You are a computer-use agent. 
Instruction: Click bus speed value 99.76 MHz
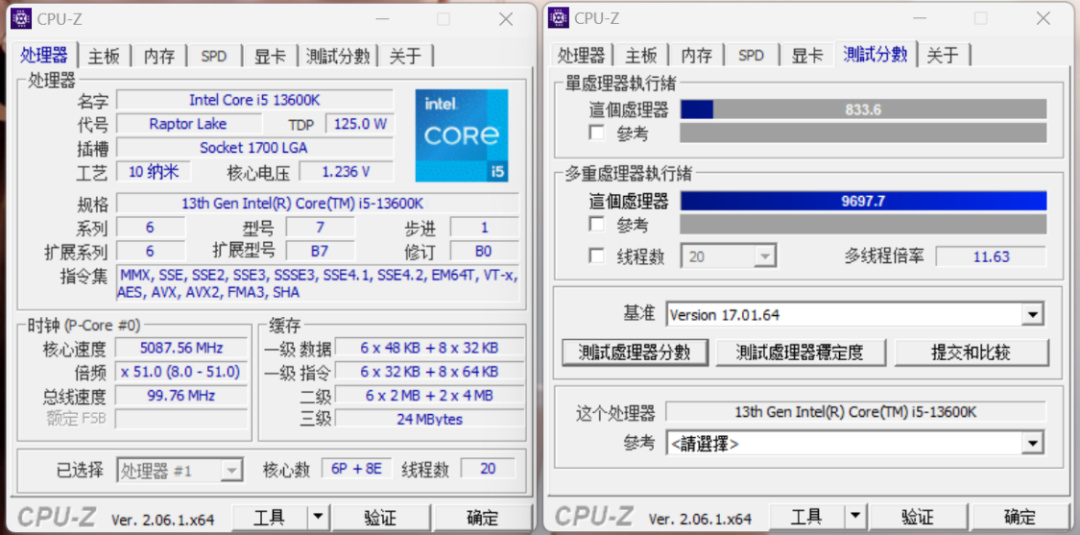coord(181,395)
